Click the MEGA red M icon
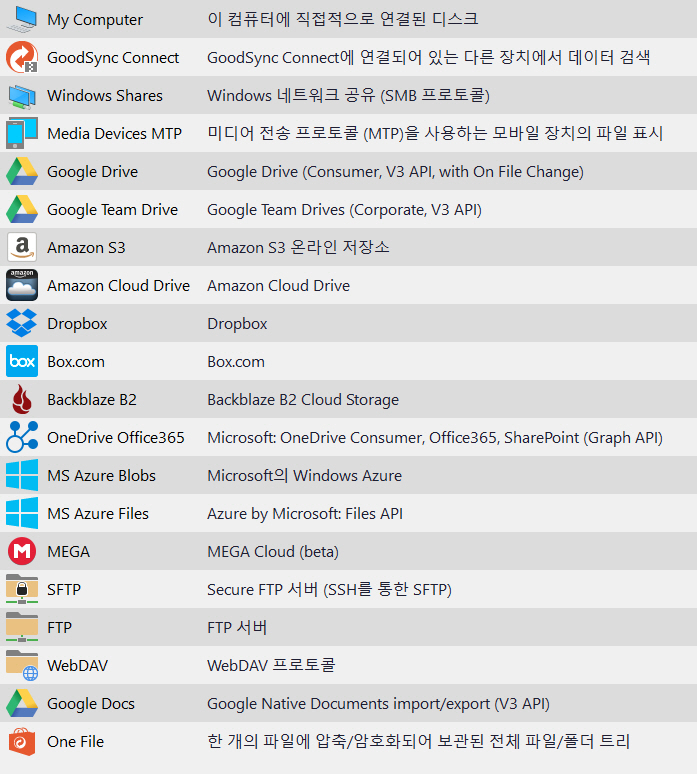Screen dimensions: 697x774 (x=22, y=551)
